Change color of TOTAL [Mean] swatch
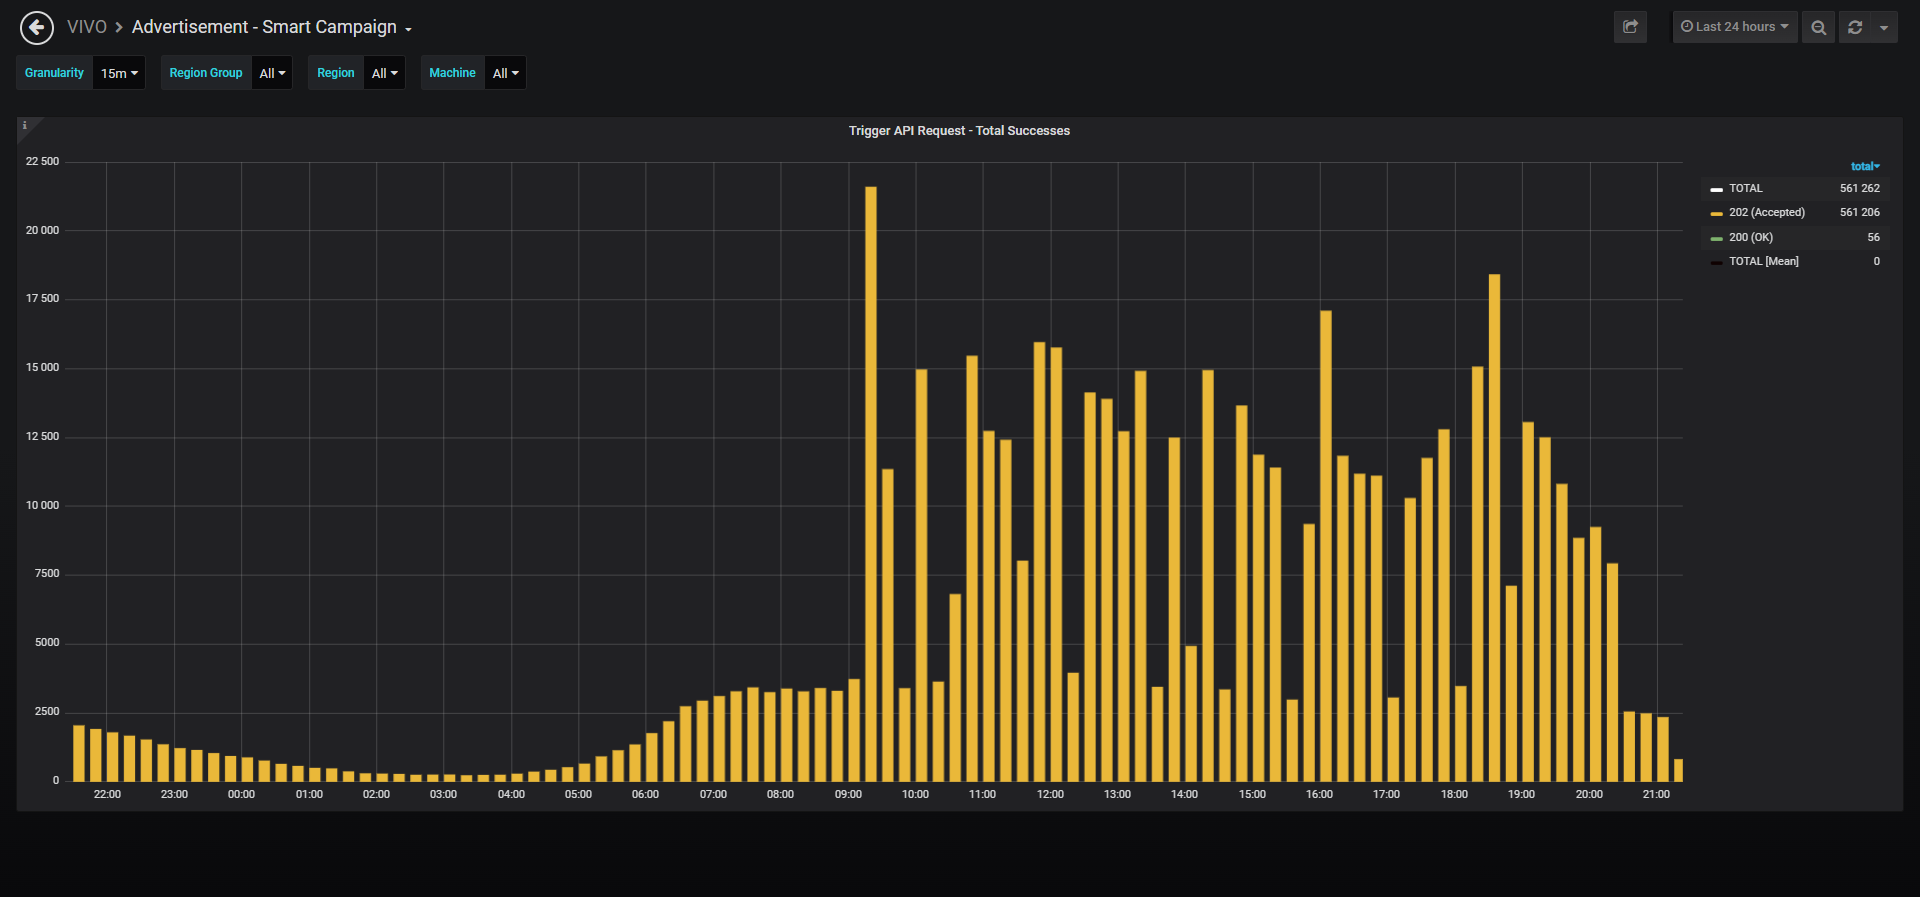The width and height of the screenshot is (1920, 897). click(1716, 262)
